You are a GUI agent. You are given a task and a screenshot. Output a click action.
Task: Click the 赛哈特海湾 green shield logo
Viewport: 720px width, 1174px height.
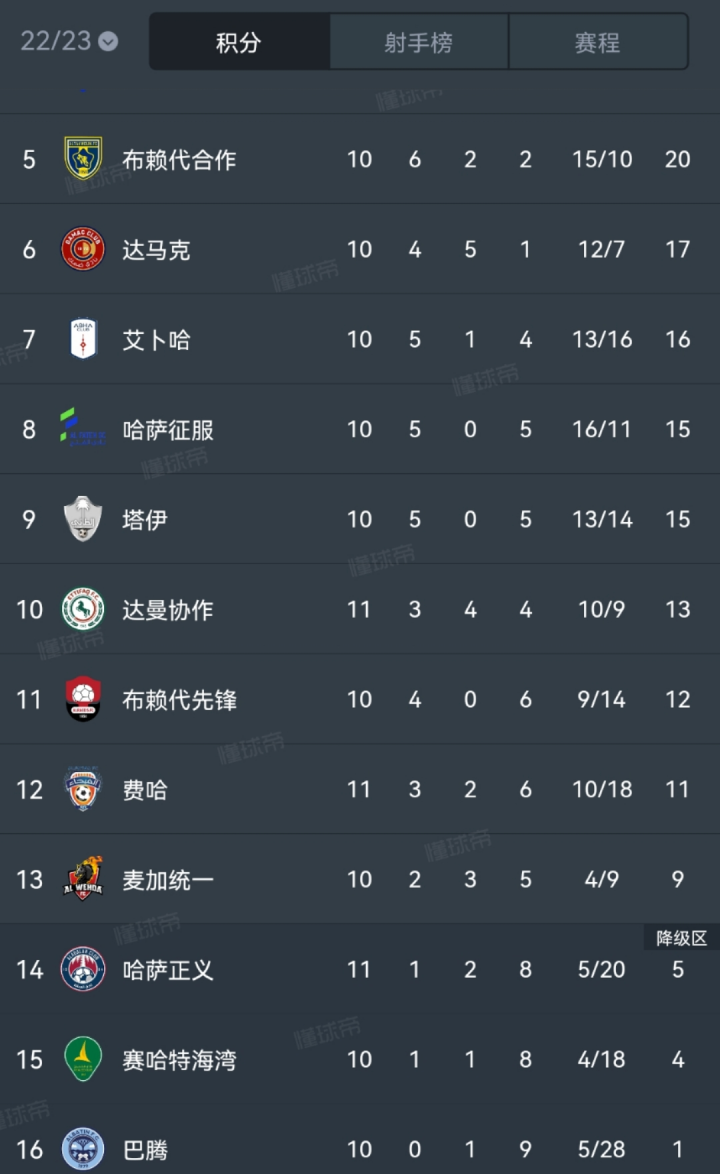82,1059
